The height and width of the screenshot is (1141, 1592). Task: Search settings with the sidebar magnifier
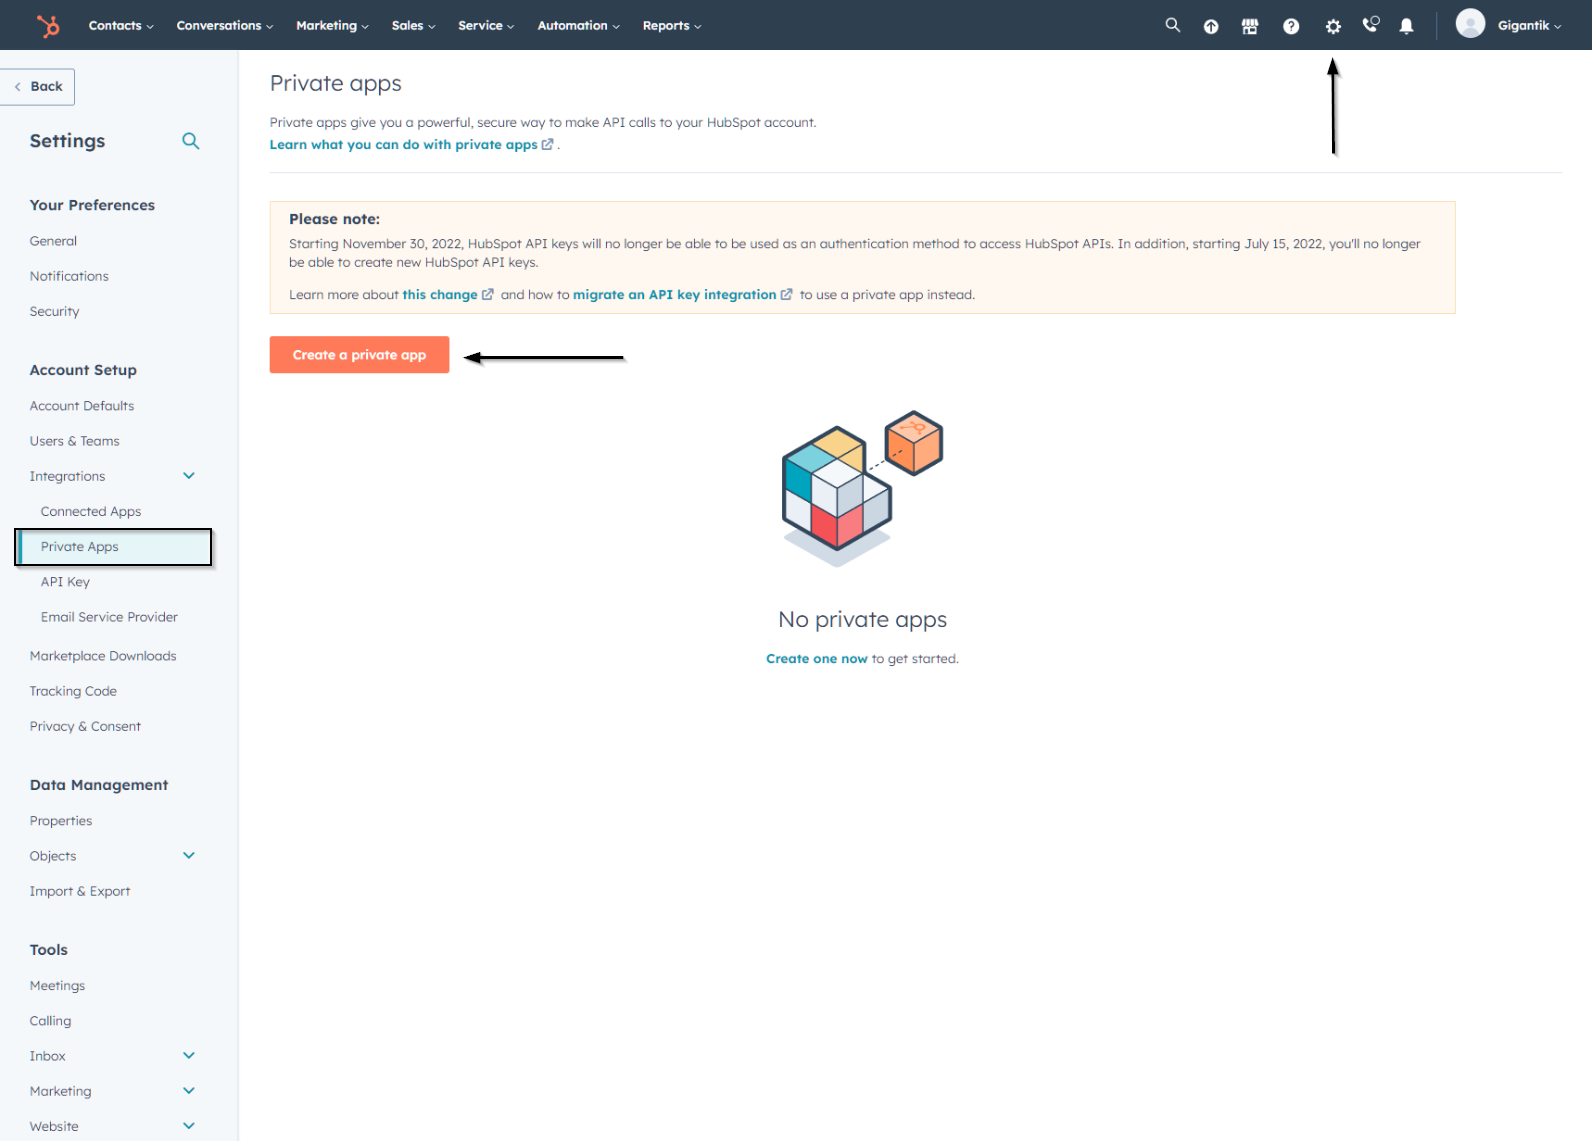pyautogui.click(x=190, y=141)
